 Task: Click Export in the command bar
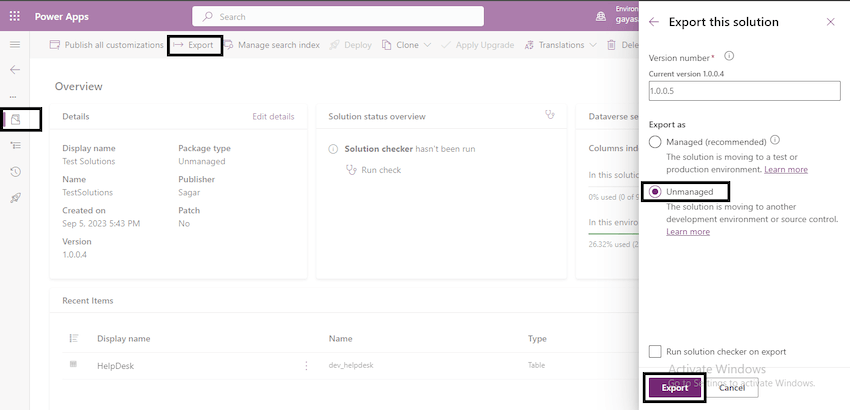pos(195,45)
